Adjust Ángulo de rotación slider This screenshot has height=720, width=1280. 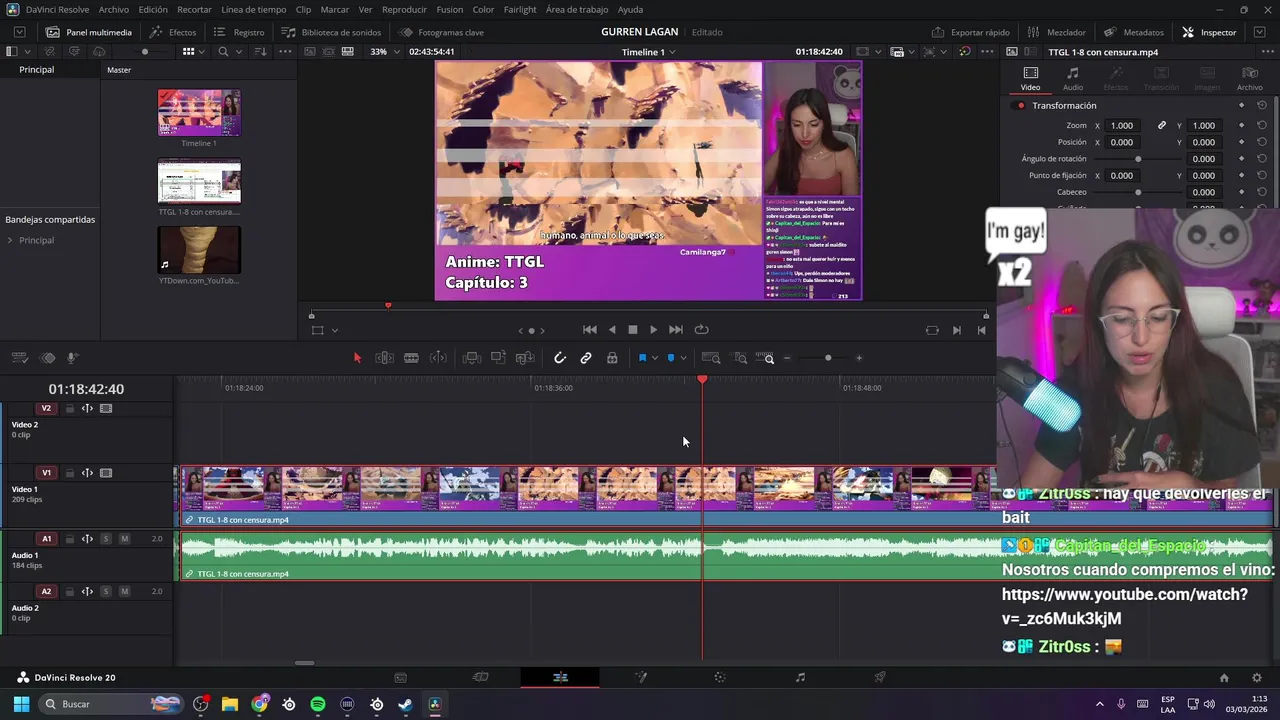tap(1137, 159)
